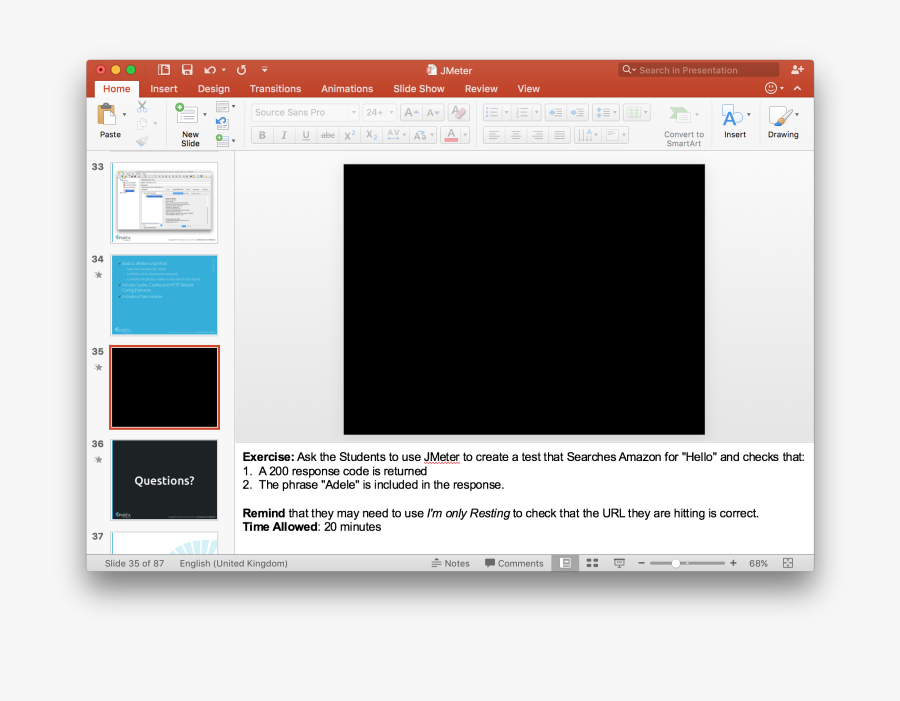Open the font name dropdown

pyautogui.click(x=352, y=111)
